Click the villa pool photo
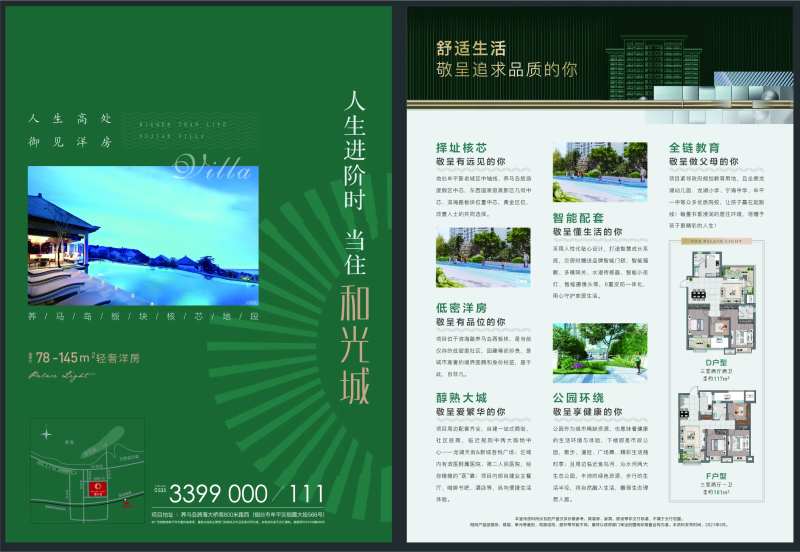This screenshot has width=800, height=552. tap(143, 236)
